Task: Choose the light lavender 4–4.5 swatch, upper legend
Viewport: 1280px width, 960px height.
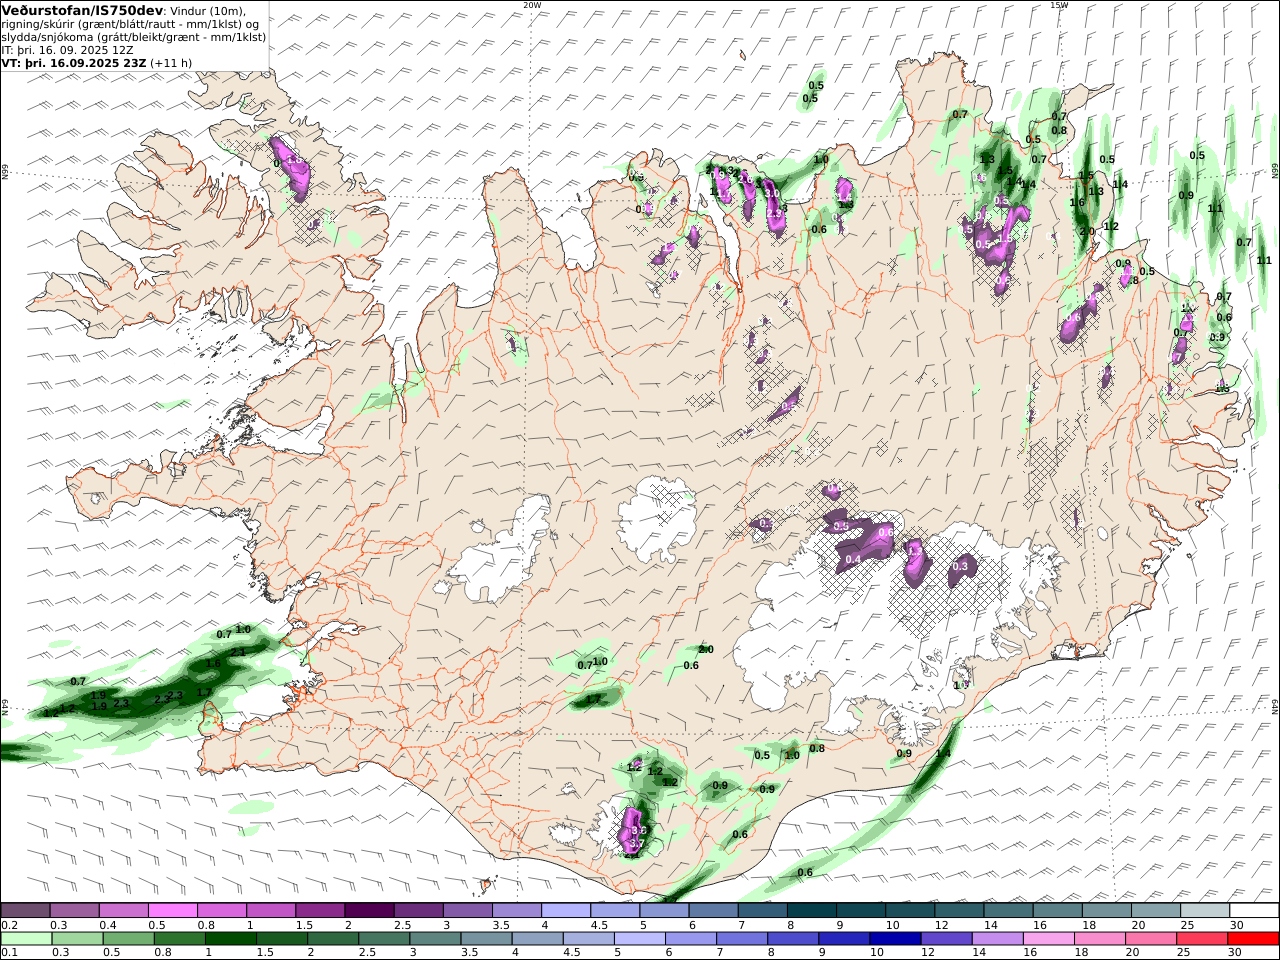Action: click(566, 910)
